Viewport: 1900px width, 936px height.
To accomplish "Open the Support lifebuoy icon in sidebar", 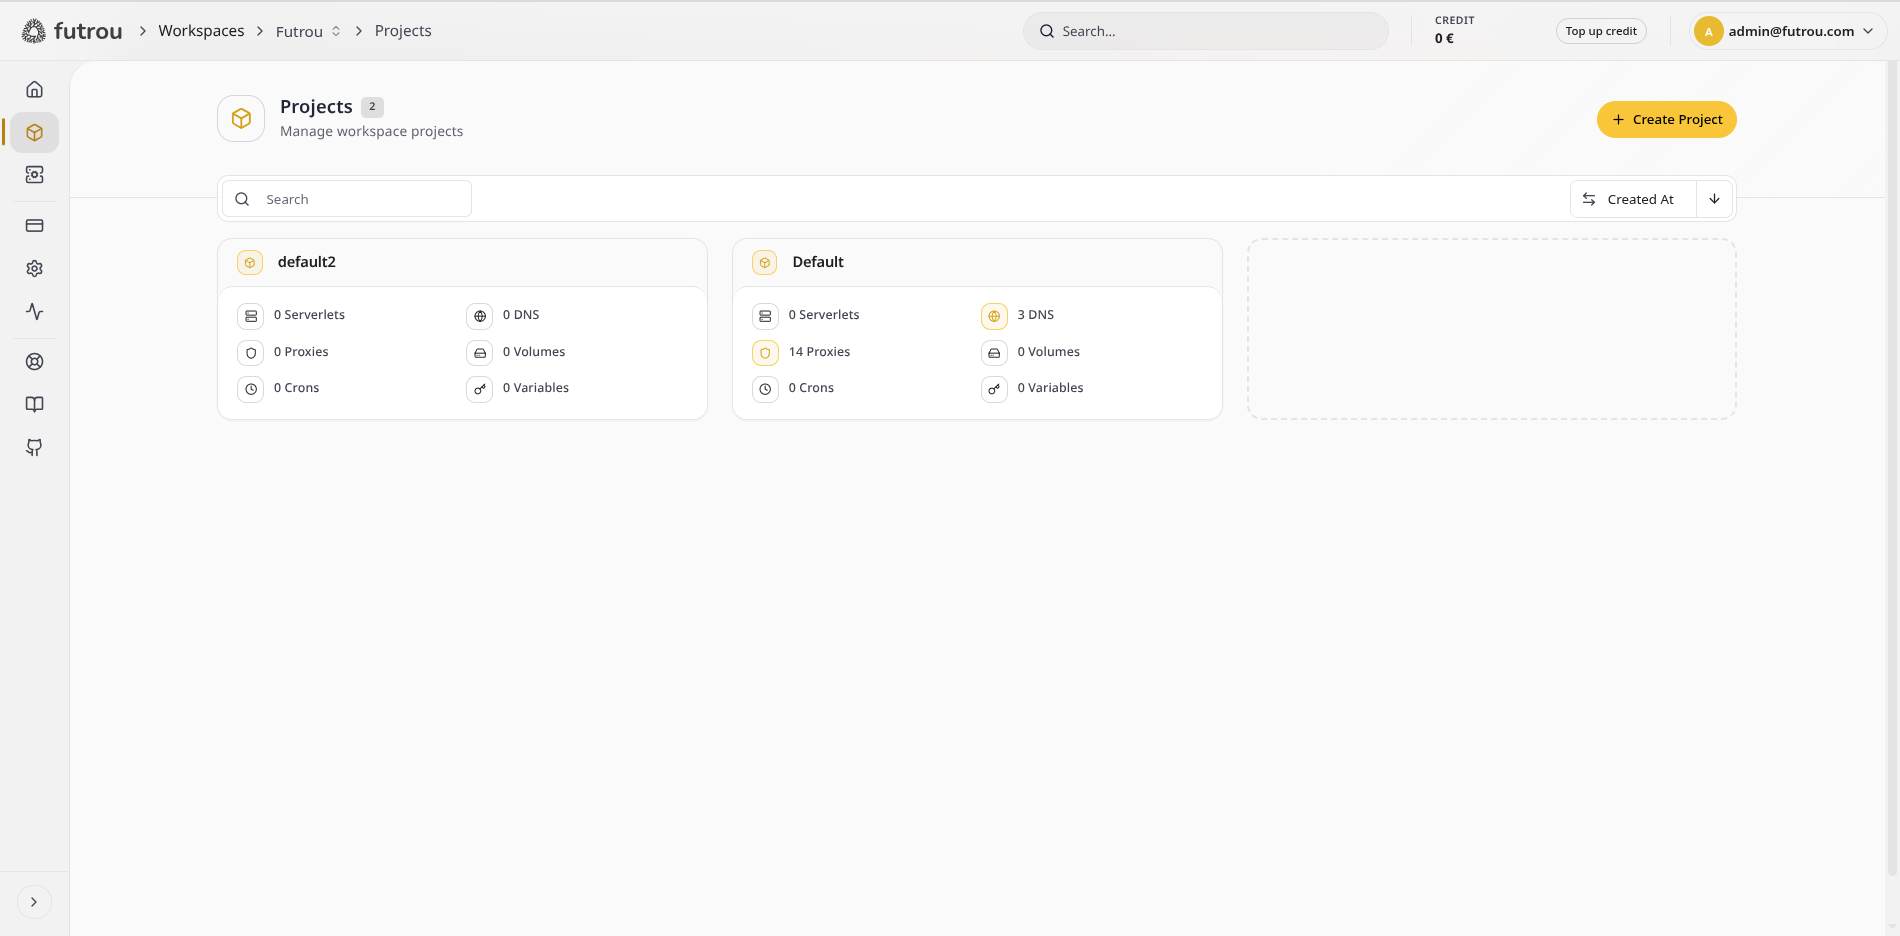I will pyautogui.click(x=34, y=362).
